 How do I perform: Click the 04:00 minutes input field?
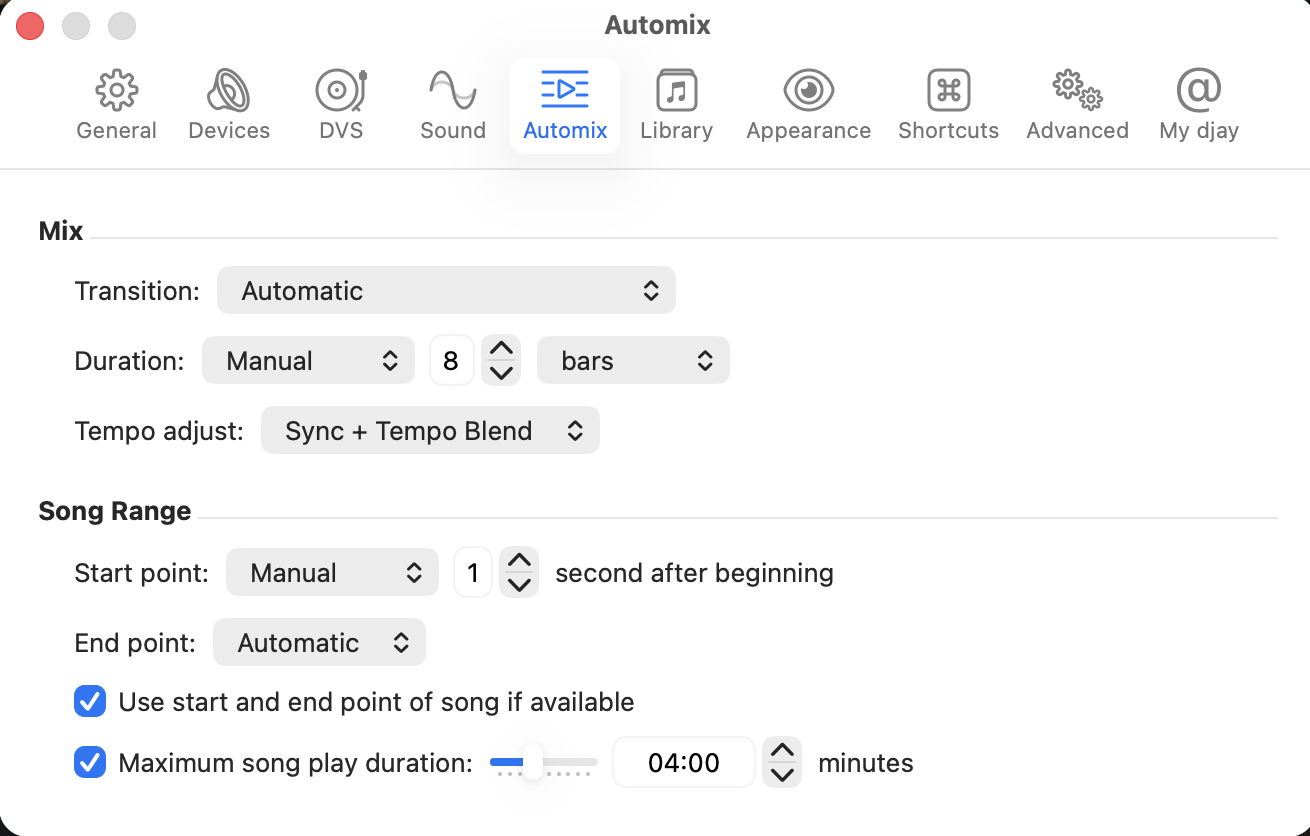pos(684,763)
